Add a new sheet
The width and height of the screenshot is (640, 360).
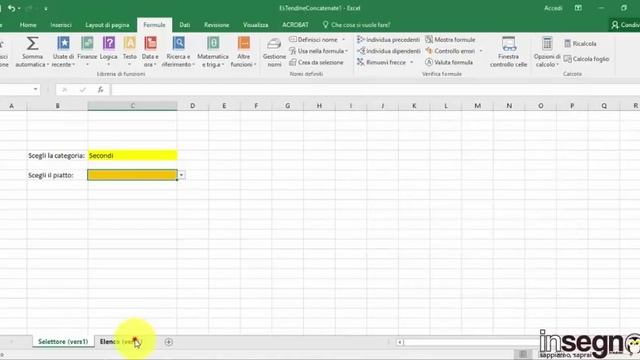(x=169, y=342)
